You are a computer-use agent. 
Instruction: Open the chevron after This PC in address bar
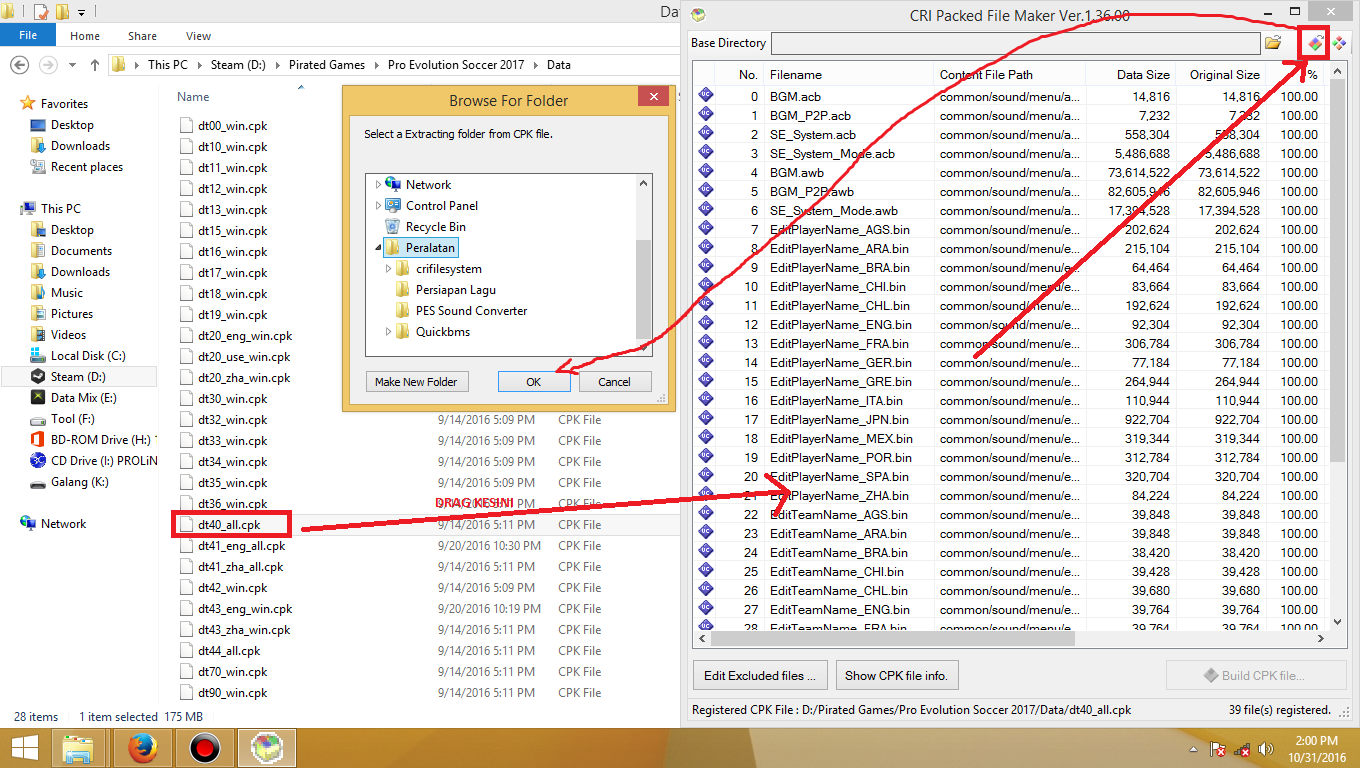[198, 65]
